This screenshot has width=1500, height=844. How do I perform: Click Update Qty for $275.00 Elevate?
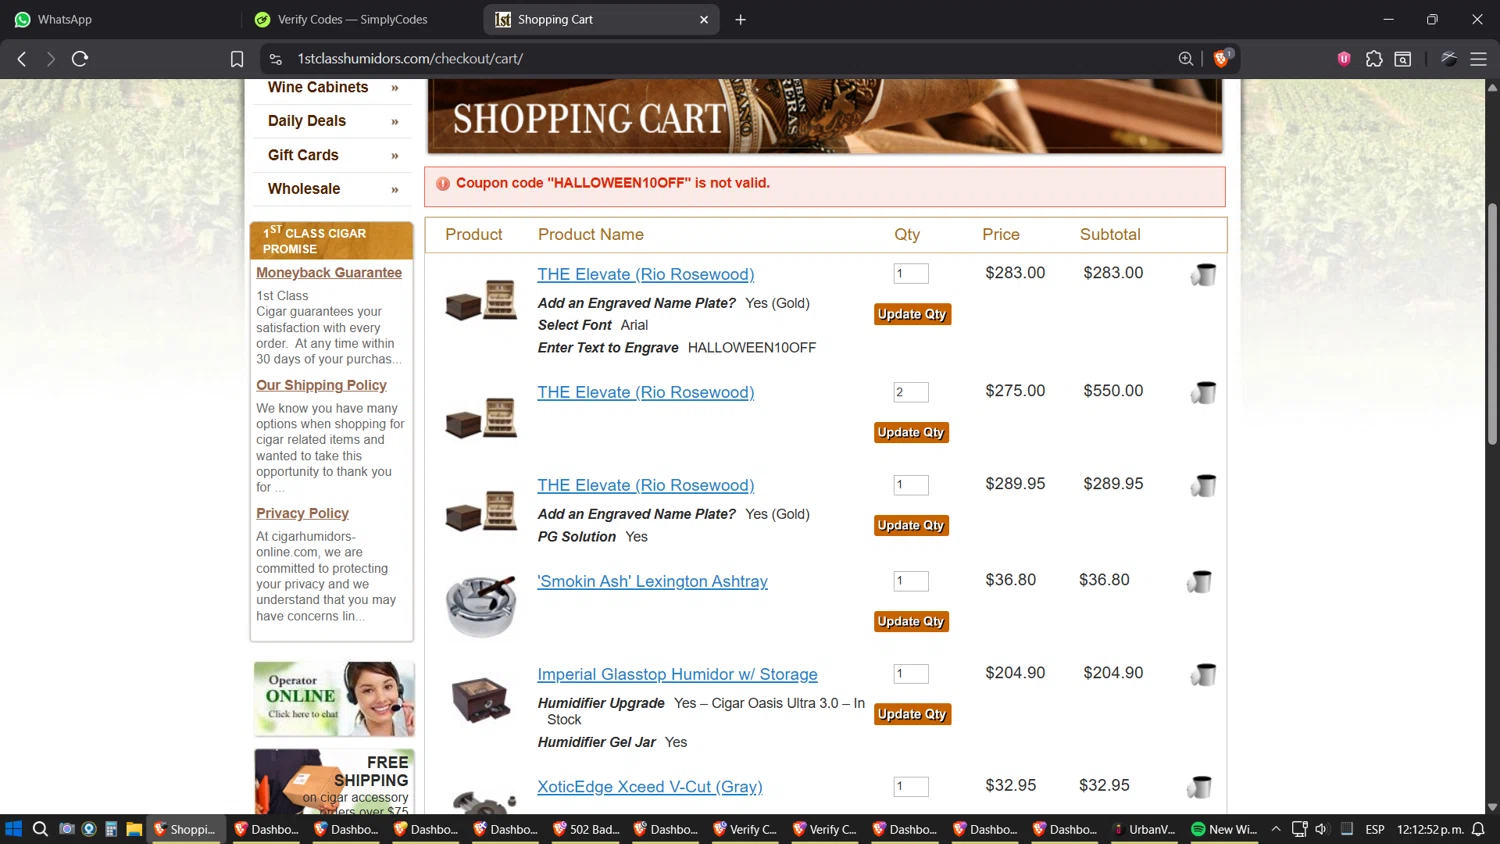[x=912, y=432]
